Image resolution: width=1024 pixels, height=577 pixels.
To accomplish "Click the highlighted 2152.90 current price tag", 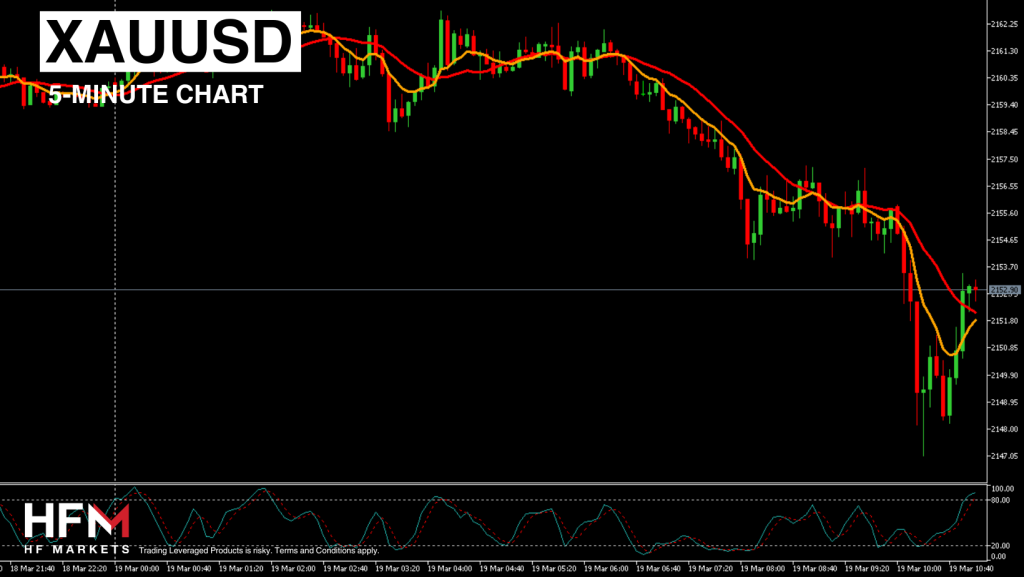I will [1003, 290].
